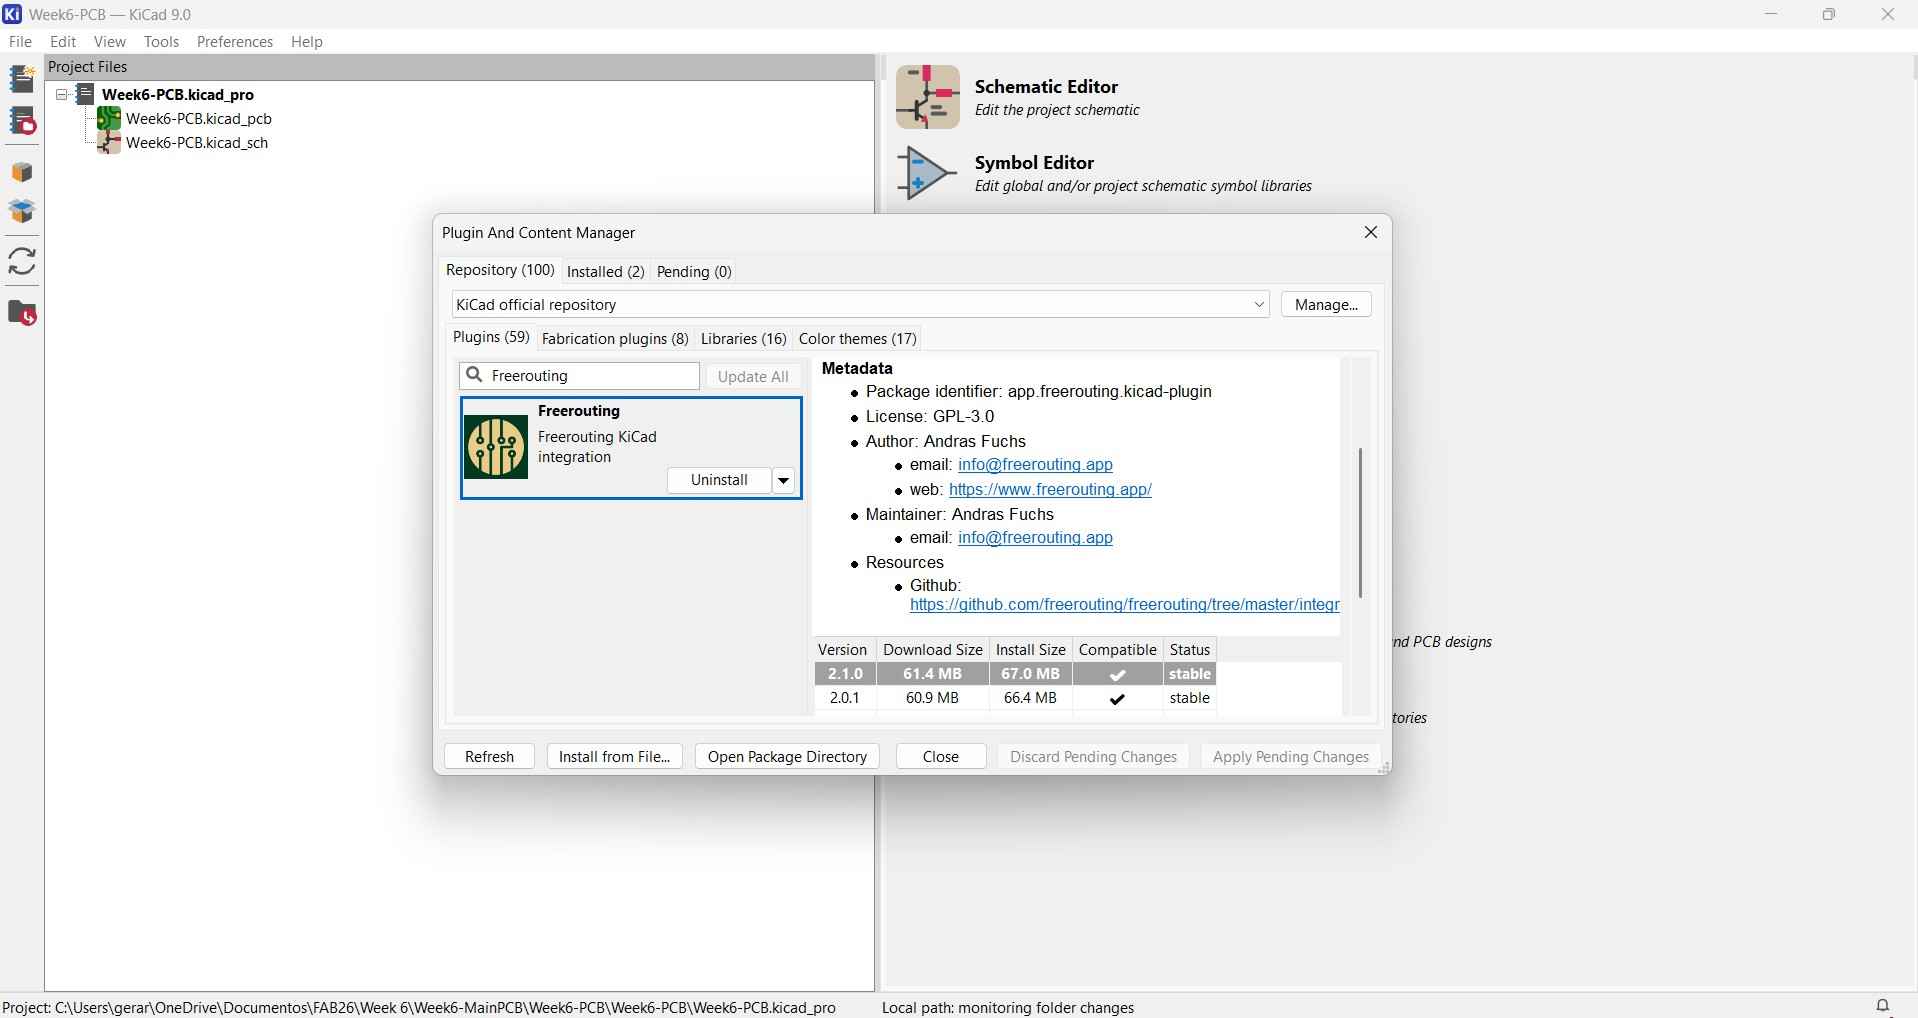Select Week6-PCB.kicad_sch file name
Viewport: 1918px width, 1018px height.
[x=197, y=143]
